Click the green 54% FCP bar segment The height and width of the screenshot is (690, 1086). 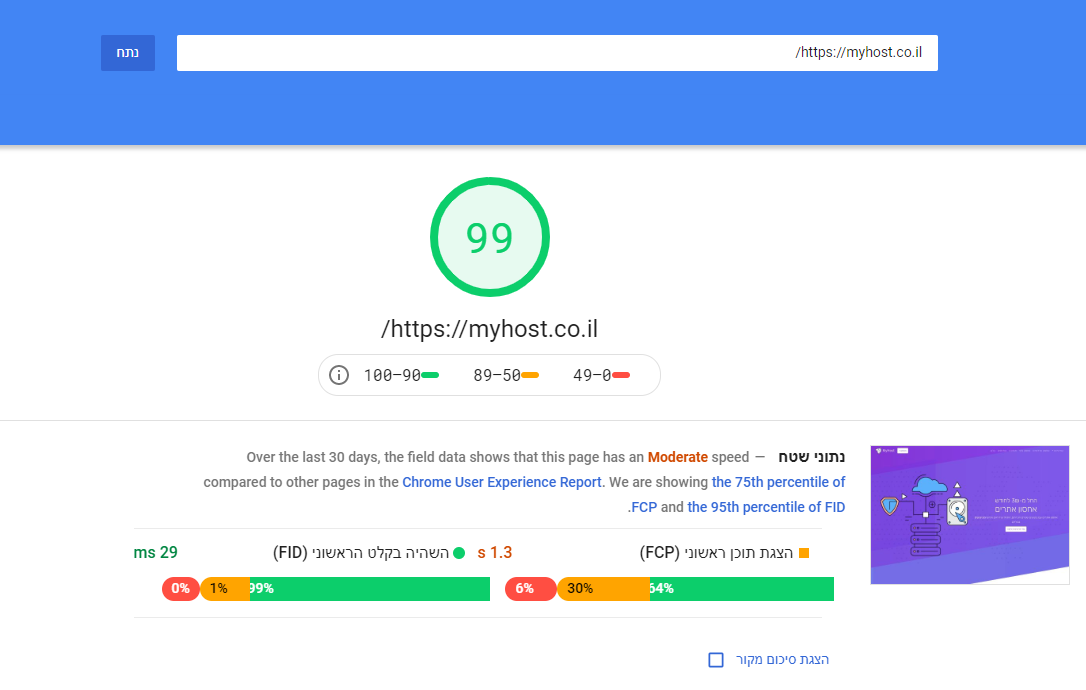click(x=742, y=589)
